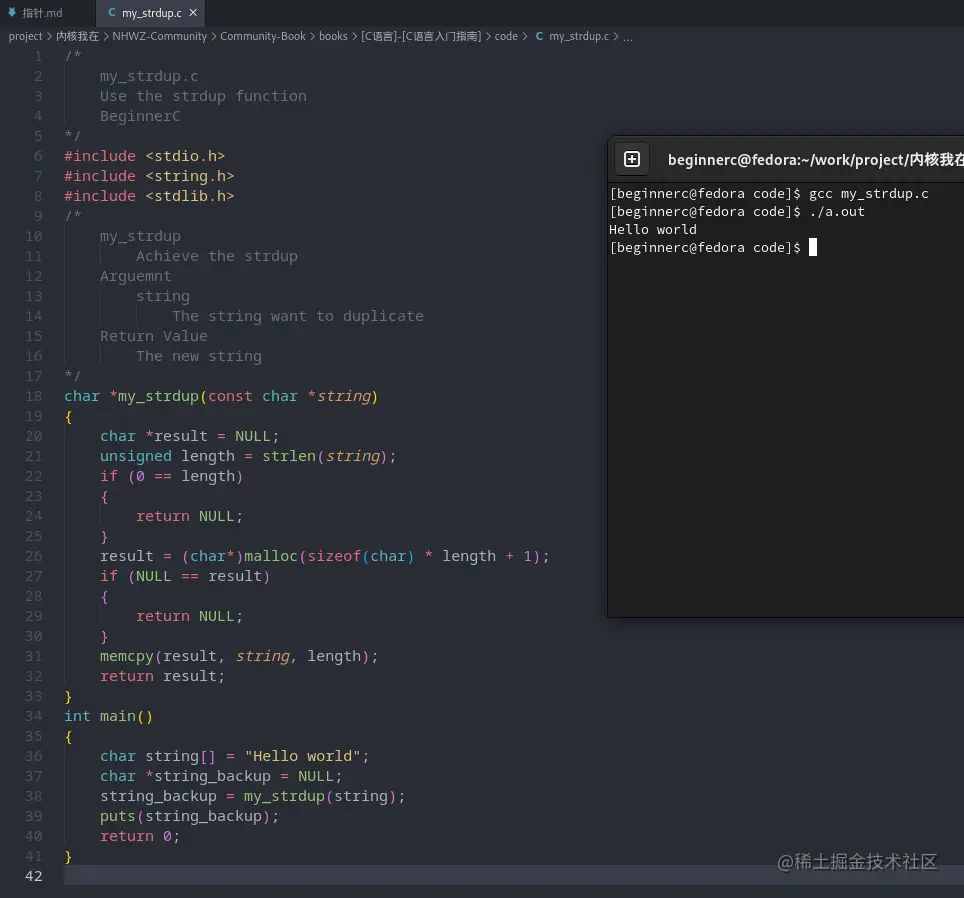This screenshot has width=964, height=898.
Task: Click the new tab button in terminal window
Action: point(631,159)
